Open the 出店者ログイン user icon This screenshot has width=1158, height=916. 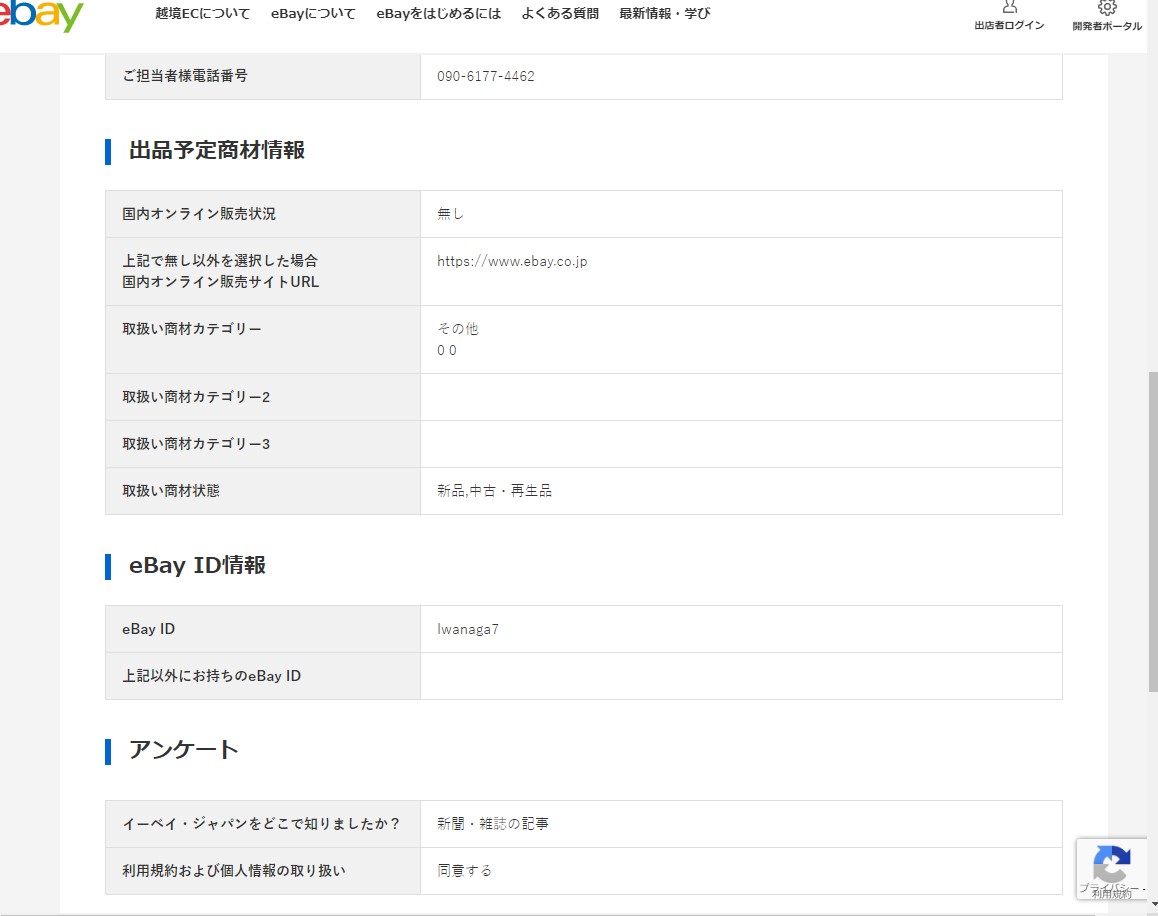pyautogui.click(x=1009, y=7)
